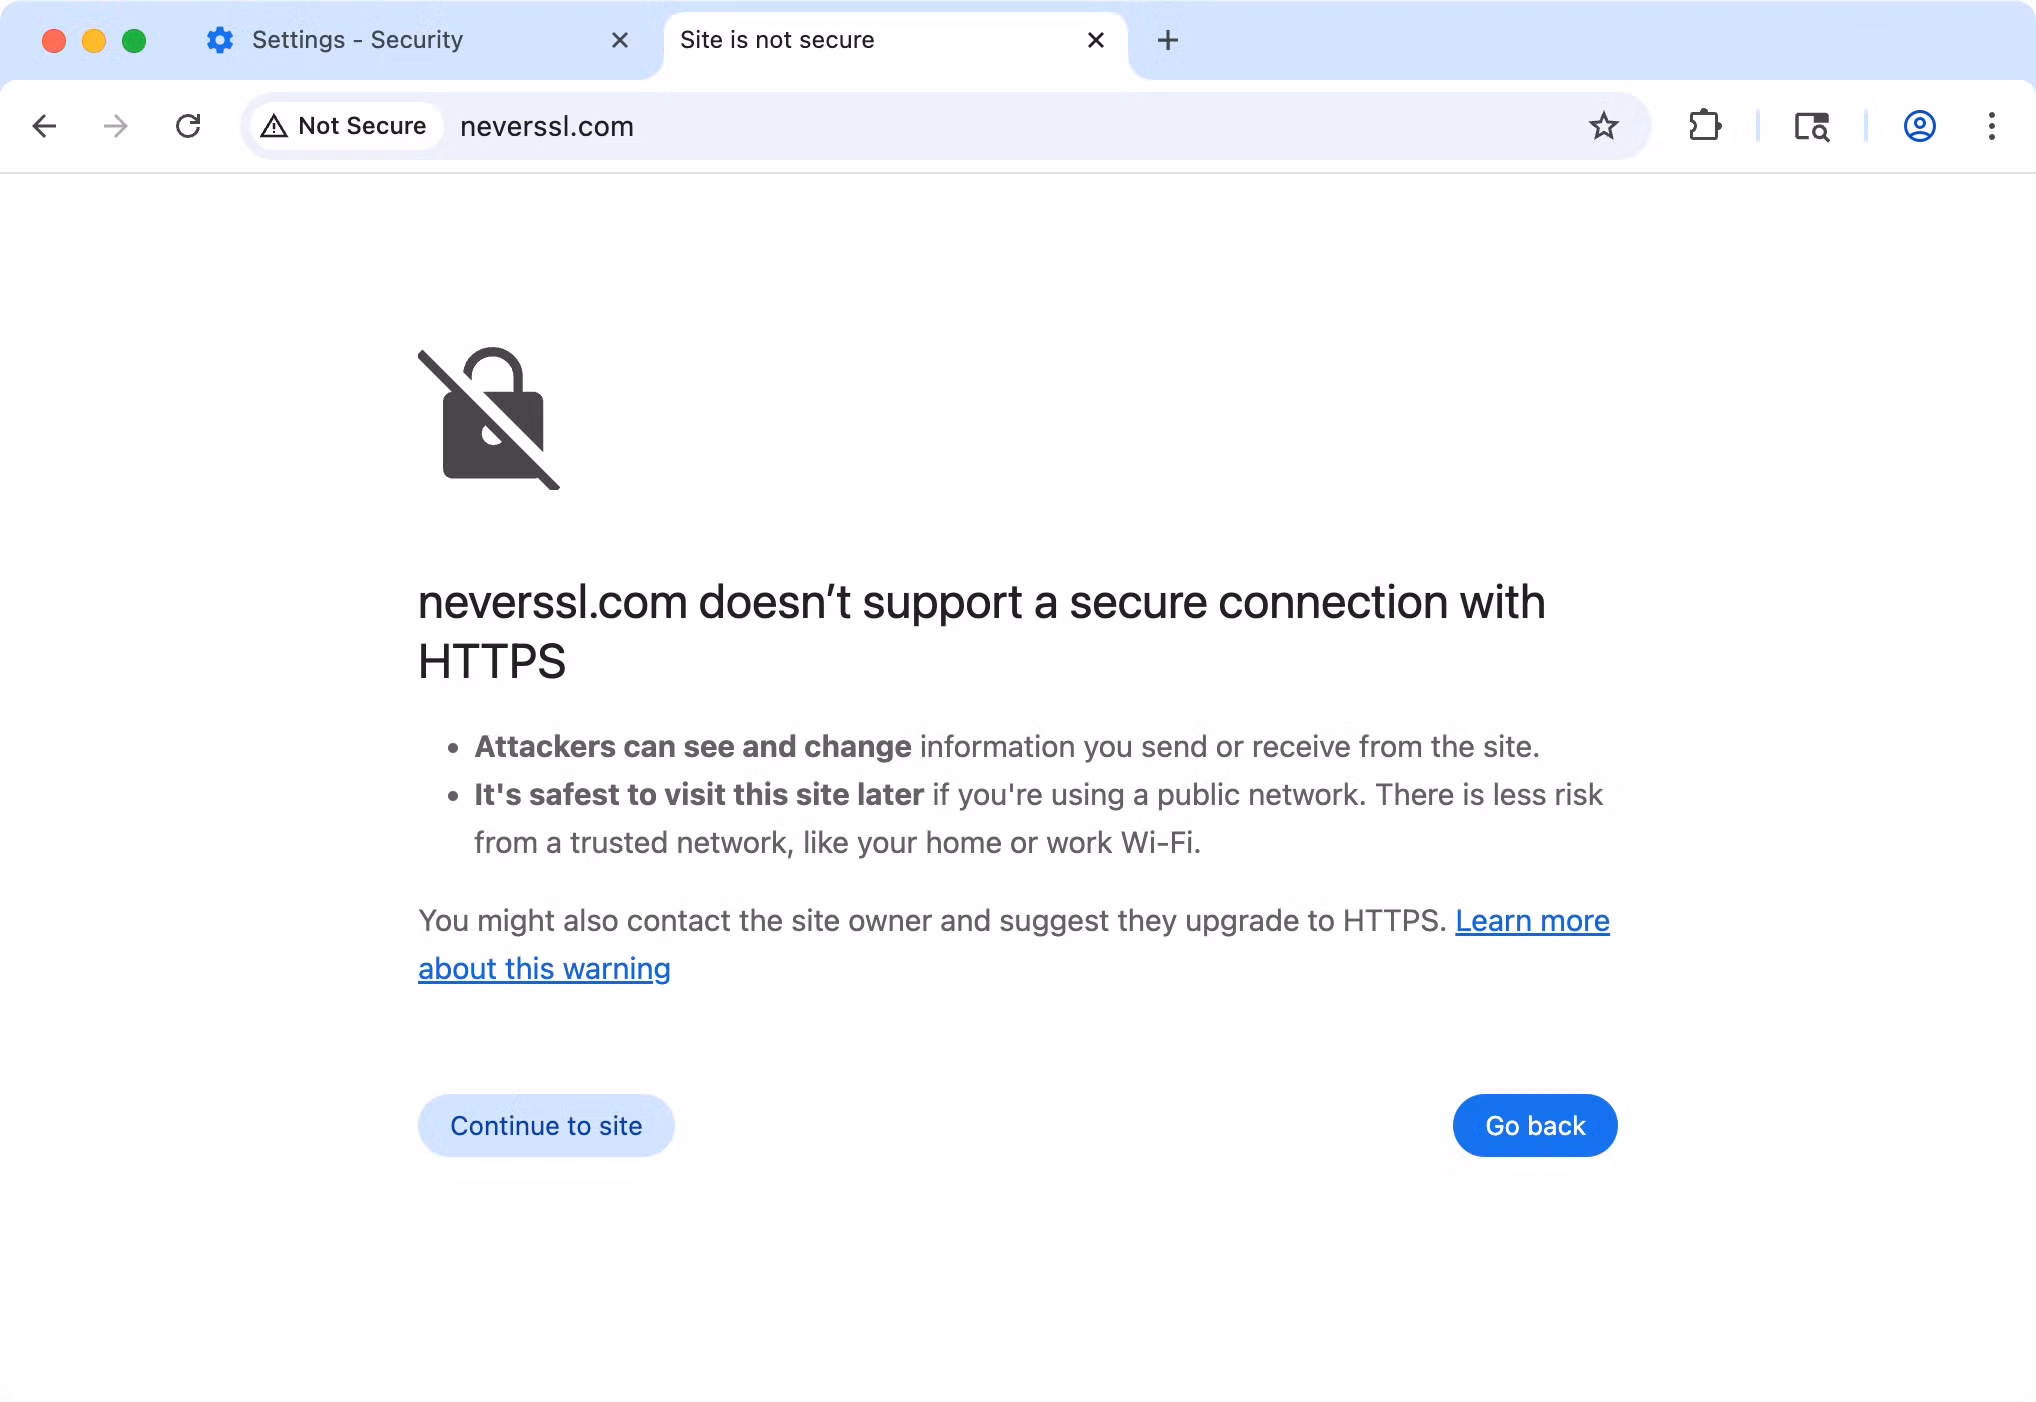Open Chrome's three-dot menu
This screenshot has width=2036, height=1402.
coord(1992,126)
